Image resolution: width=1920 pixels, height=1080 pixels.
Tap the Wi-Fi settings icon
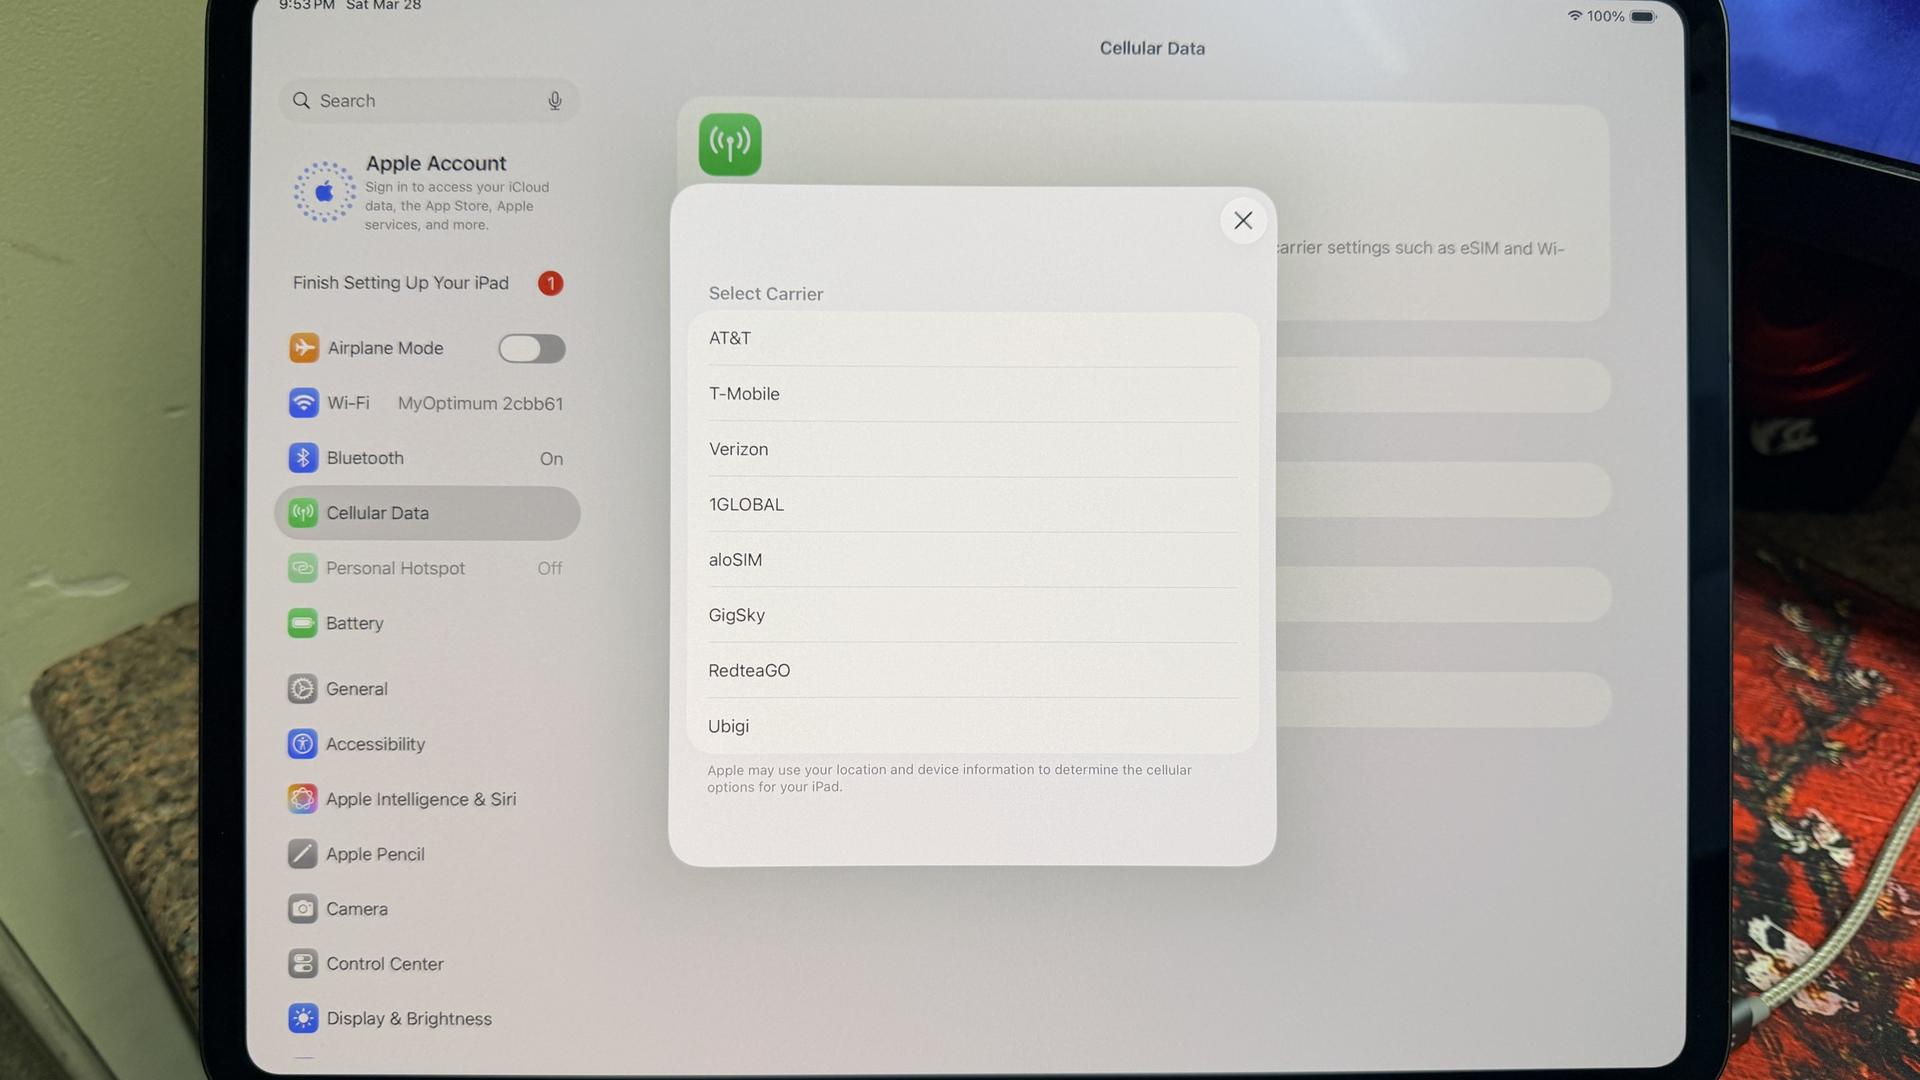coord(304,403)
